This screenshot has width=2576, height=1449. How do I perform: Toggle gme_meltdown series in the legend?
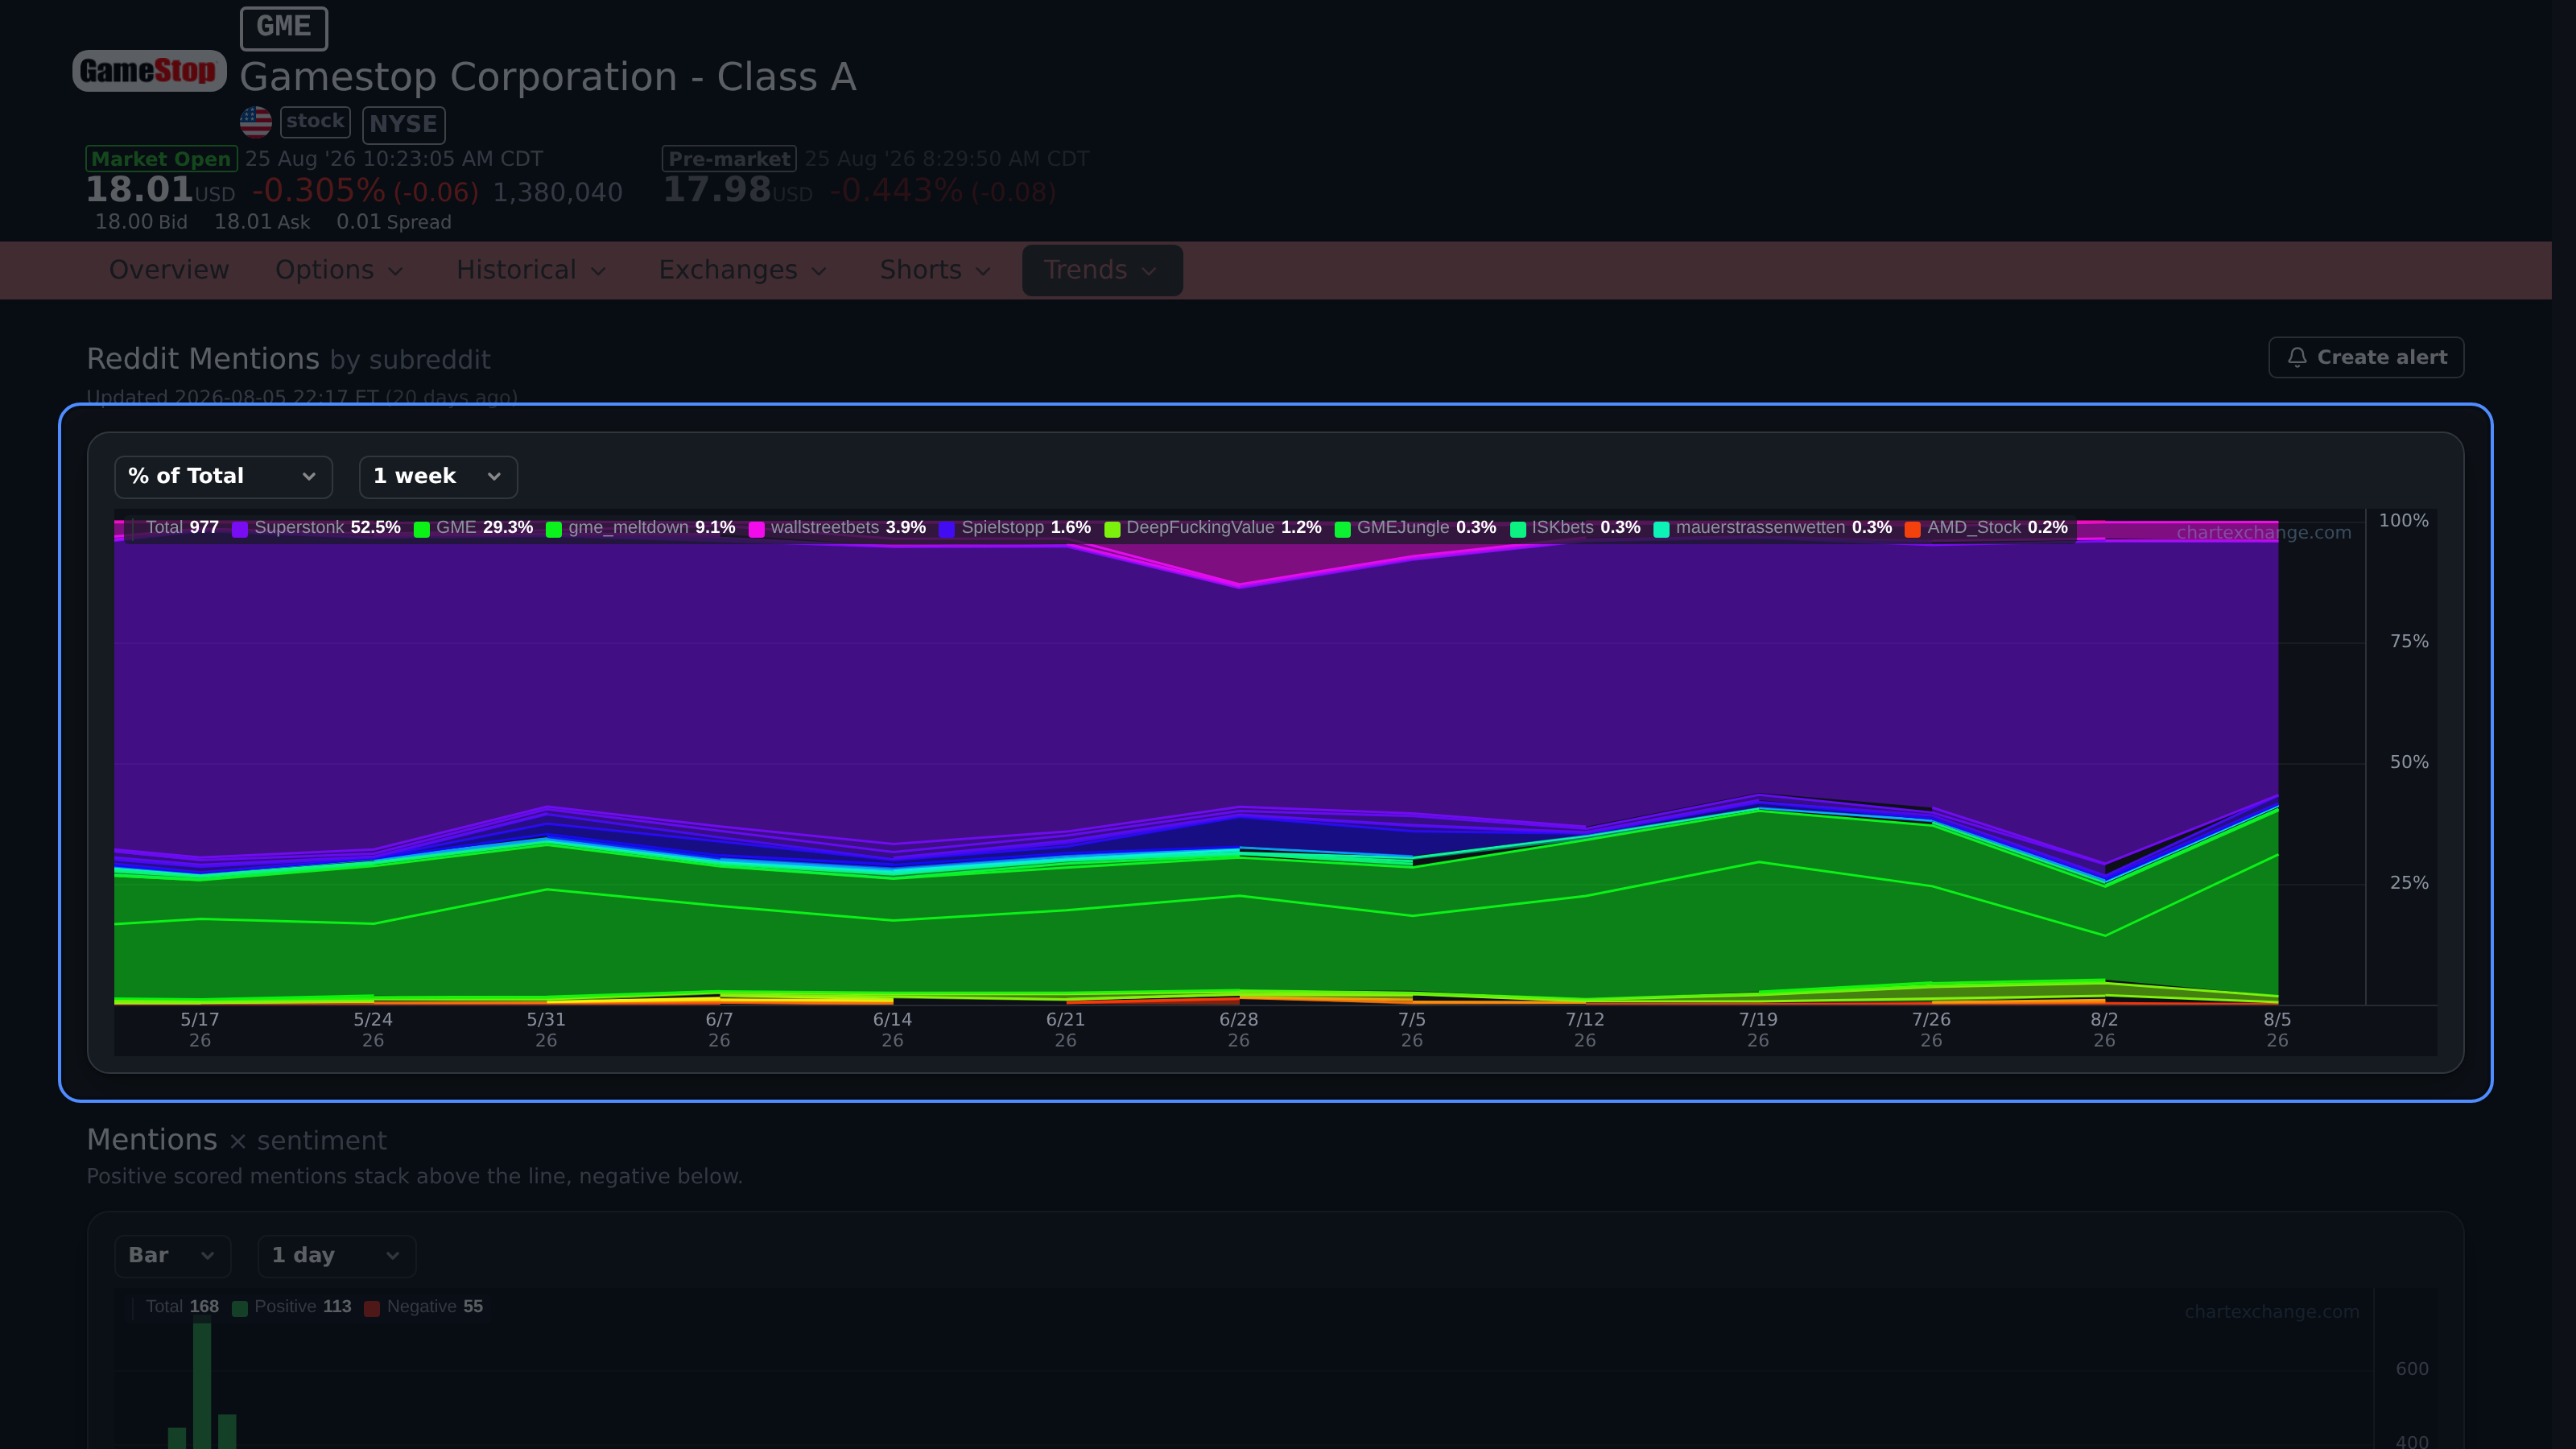[641, 528]
